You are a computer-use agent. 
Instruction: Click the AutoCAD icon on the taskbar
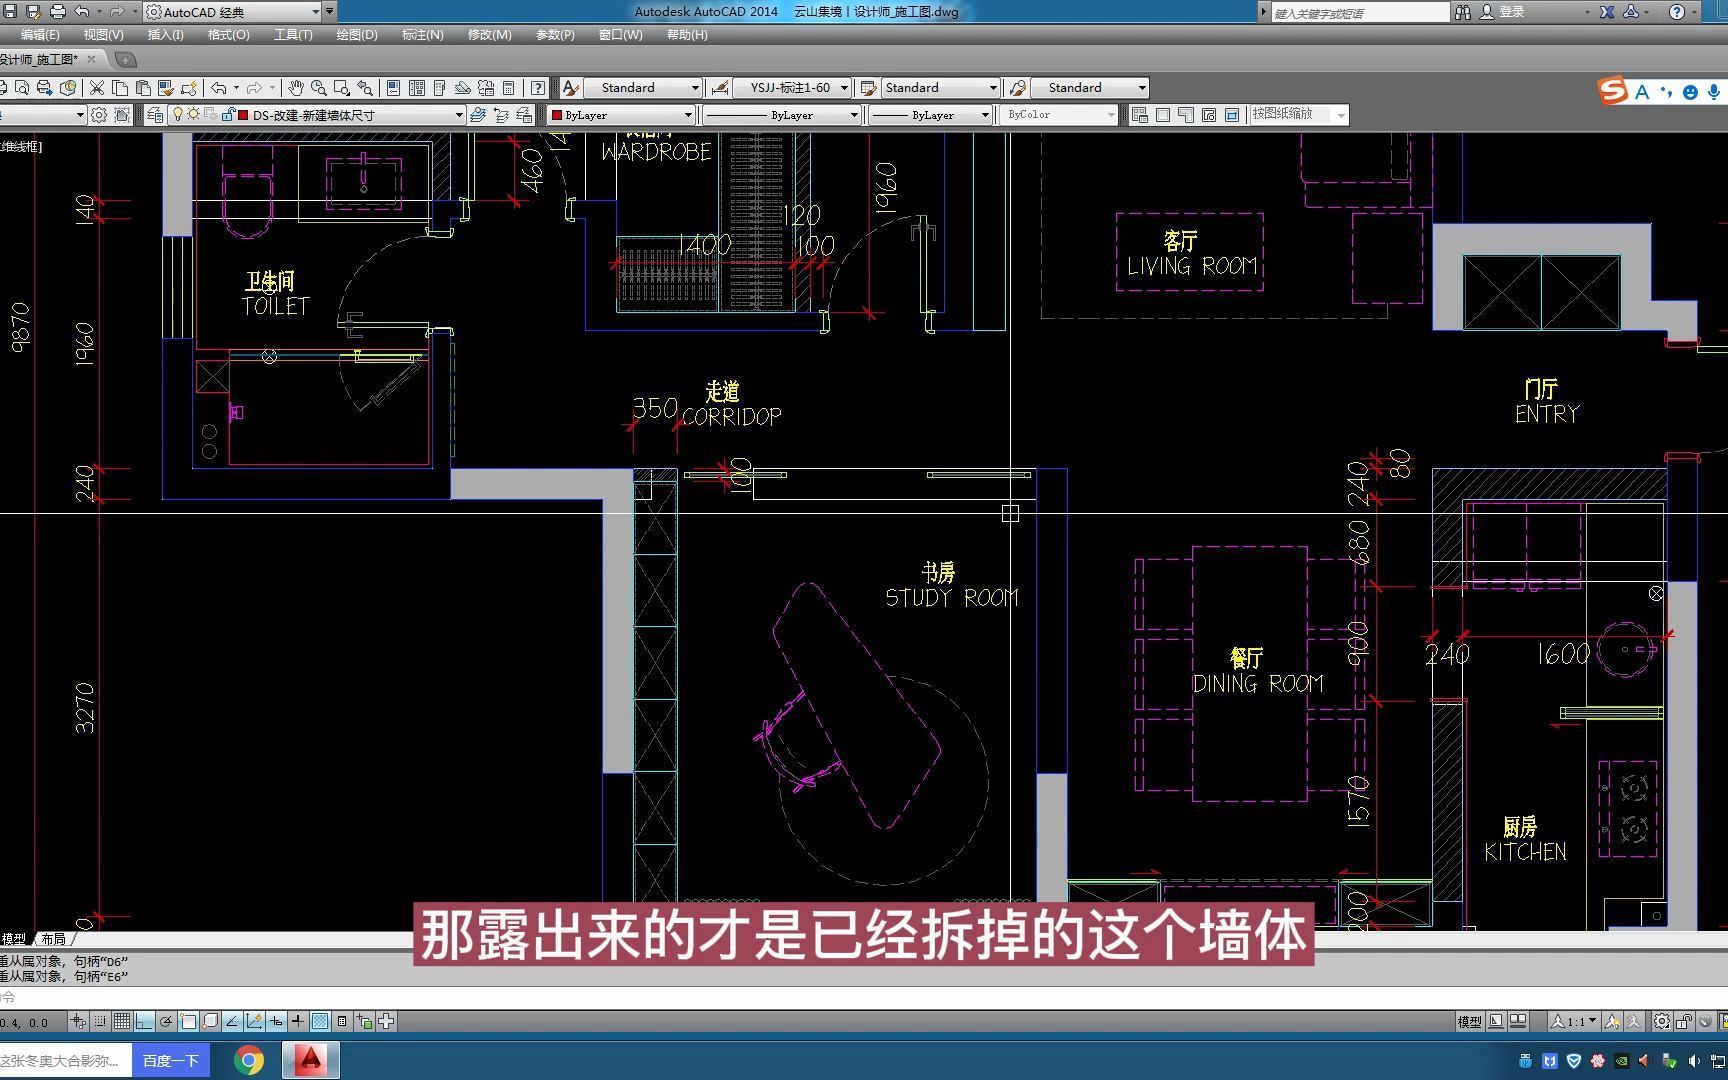(x=311, y=1060)
